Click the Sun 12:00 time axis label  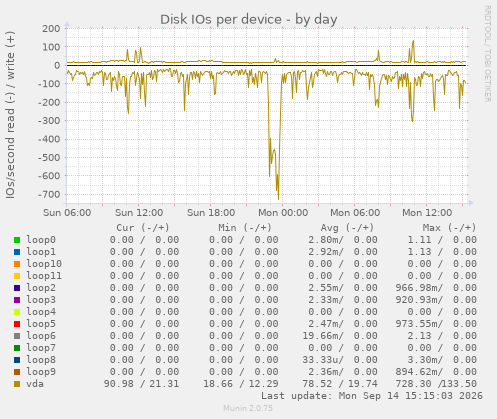coord(139,213)
